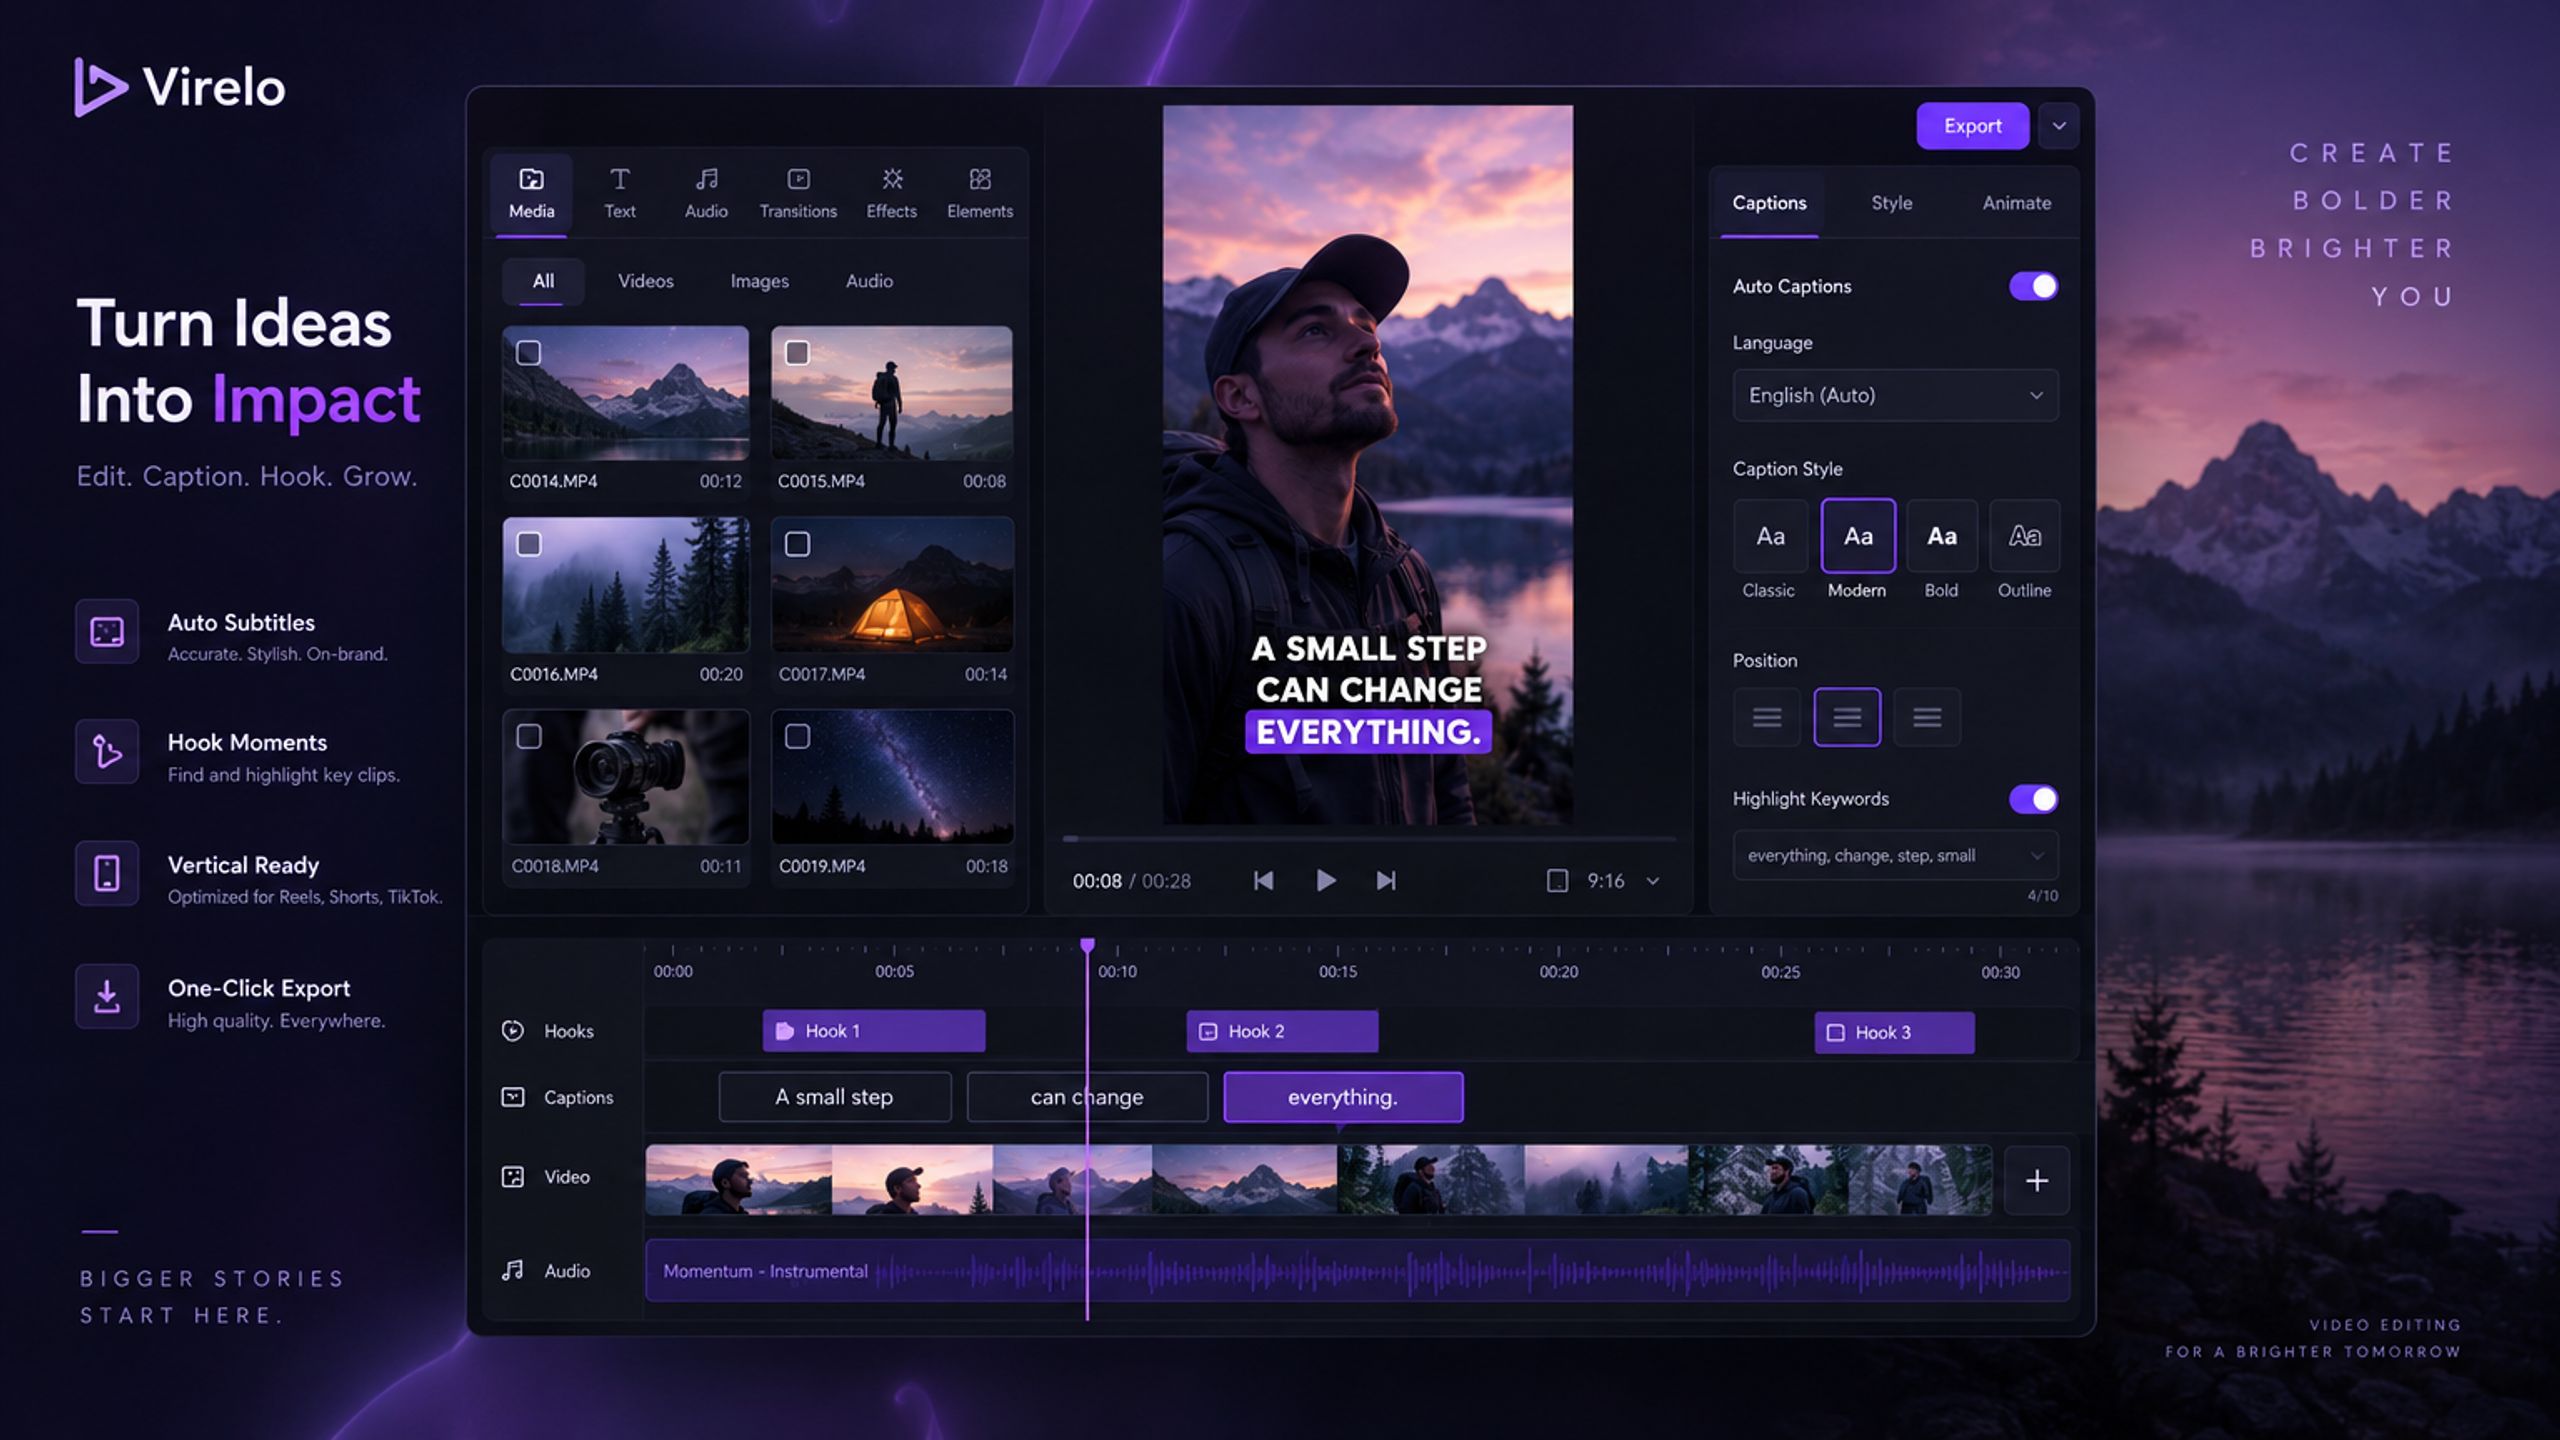Image resolution: width=2560 pixels, height=1440 pixels.
Task: Filter media library by Audio
Action: point(869,281)
